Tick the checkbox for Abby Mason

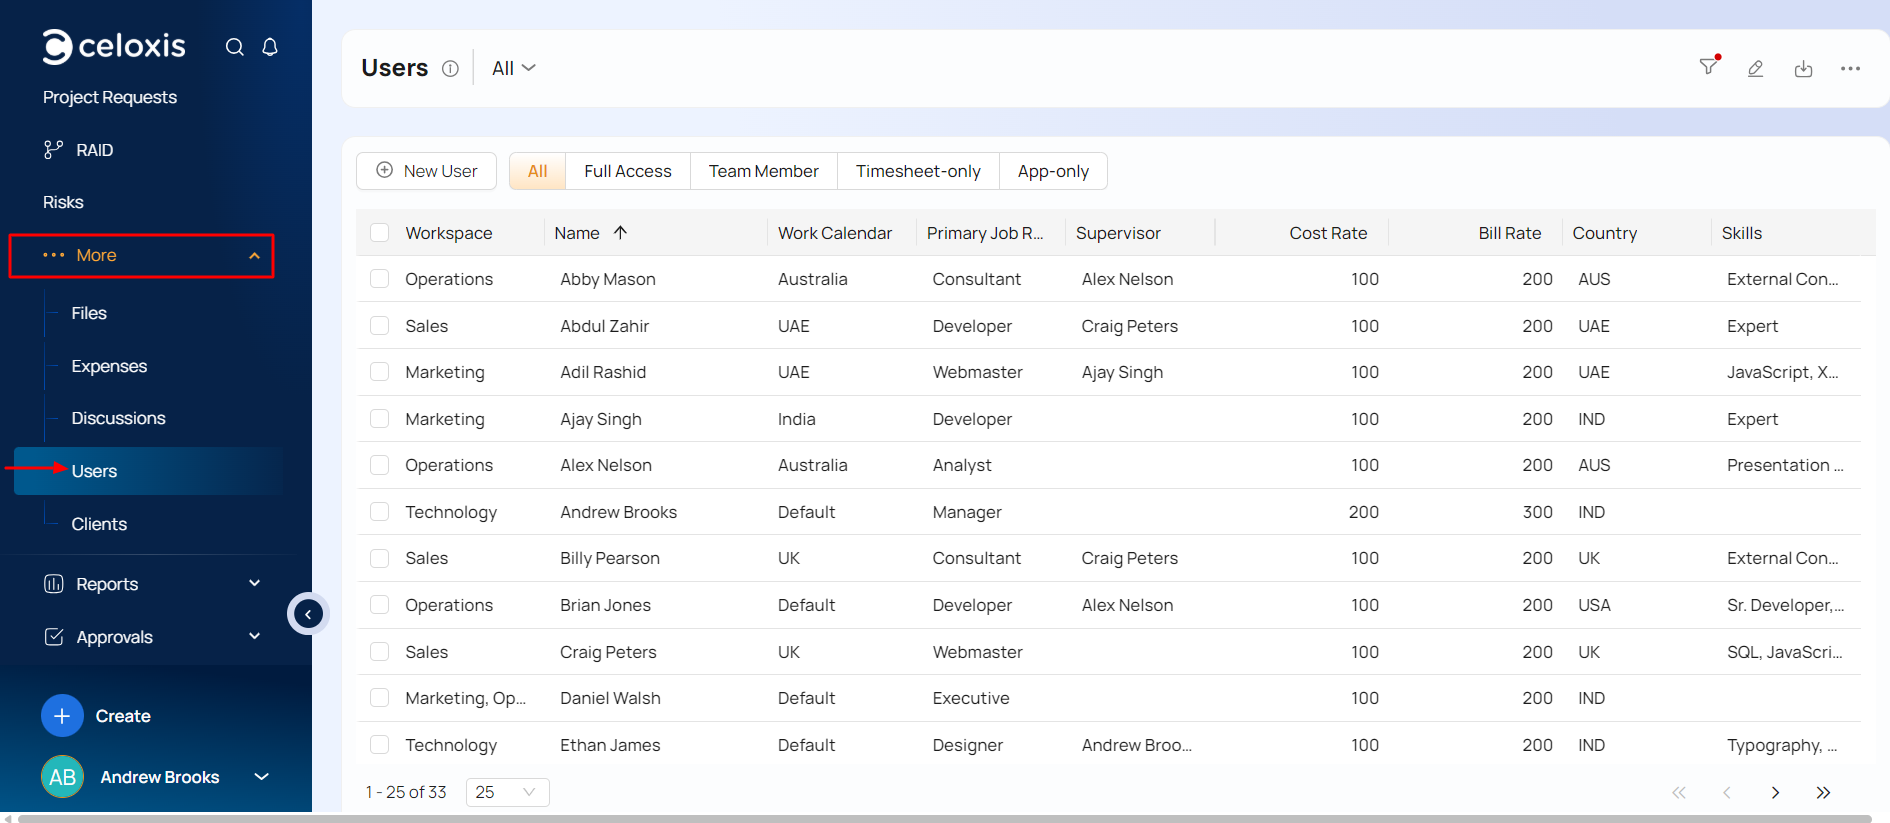380,279
